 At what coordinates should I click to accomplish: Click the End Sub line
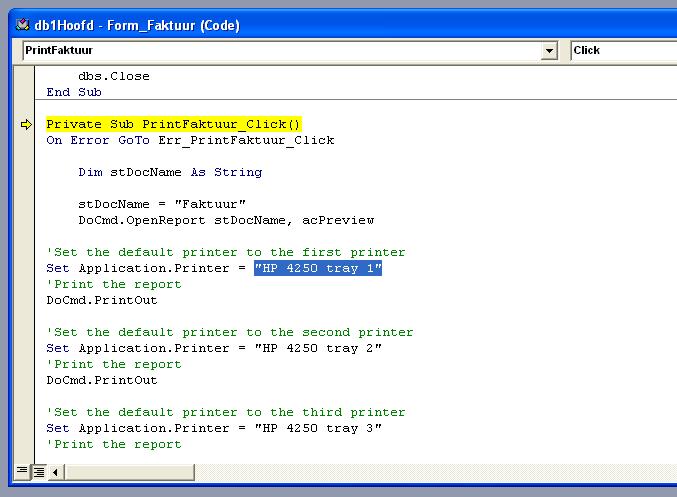pyautogui.click(x=74, y=92)
